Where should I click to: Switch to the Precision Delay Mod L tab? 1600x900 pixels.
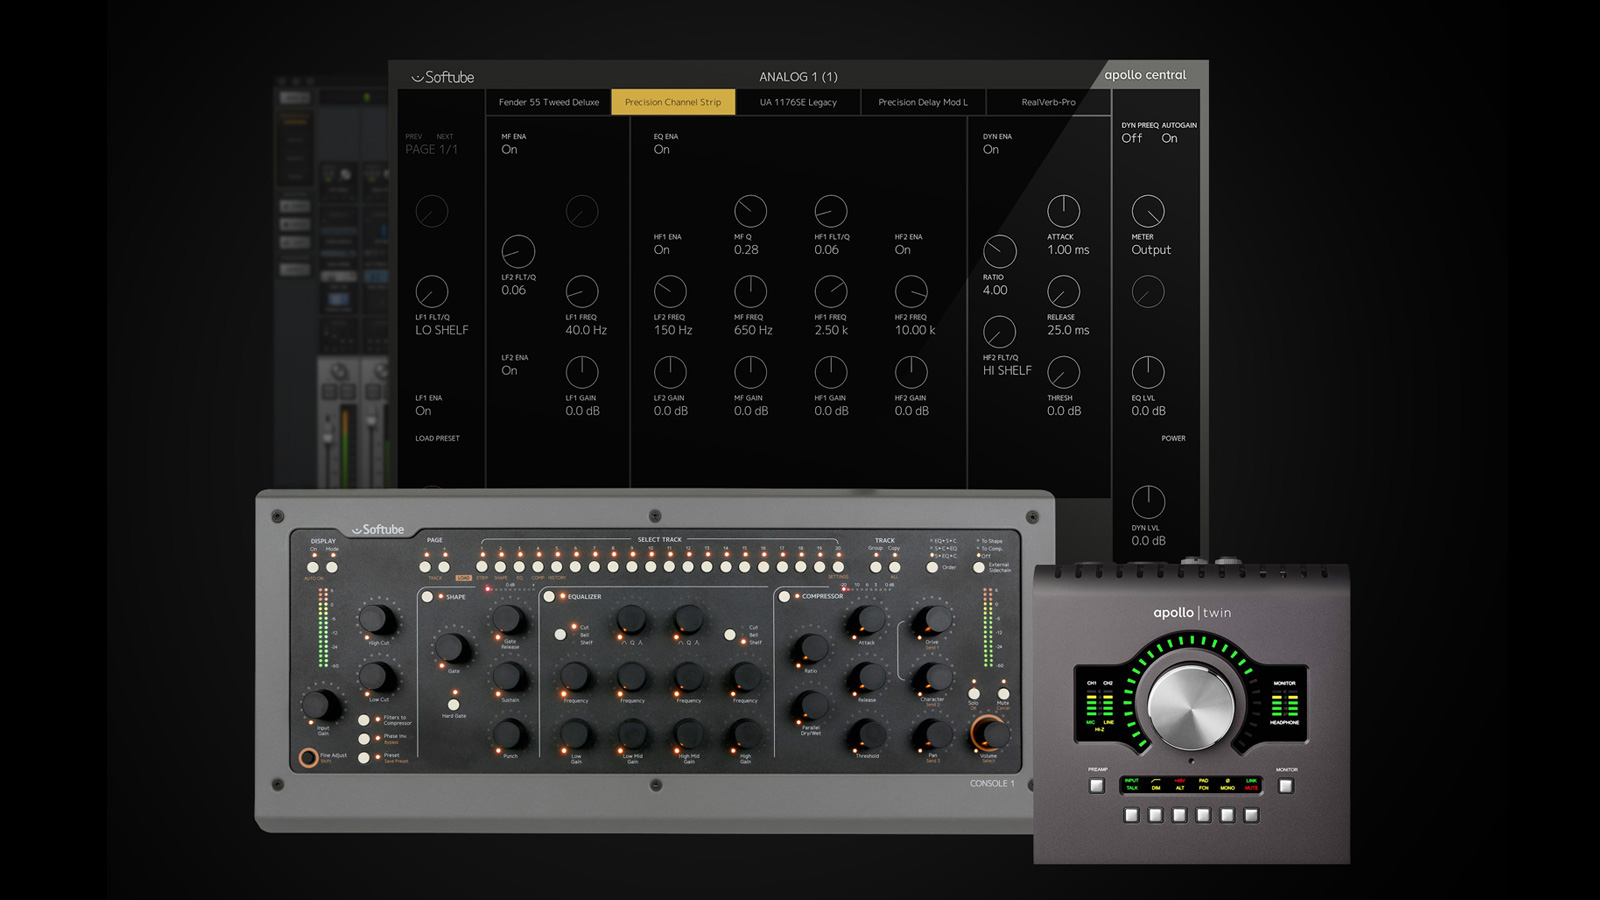pyautogui.click(x=923, y=102)
